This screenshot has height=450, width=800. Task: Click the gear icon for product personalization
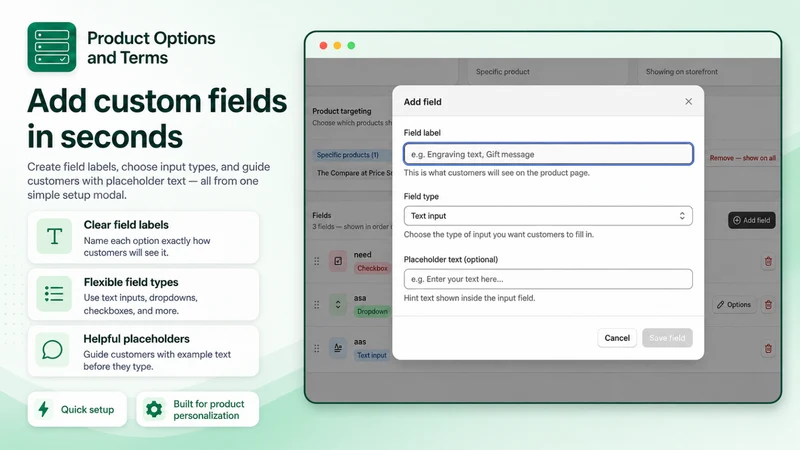point(154,409)
